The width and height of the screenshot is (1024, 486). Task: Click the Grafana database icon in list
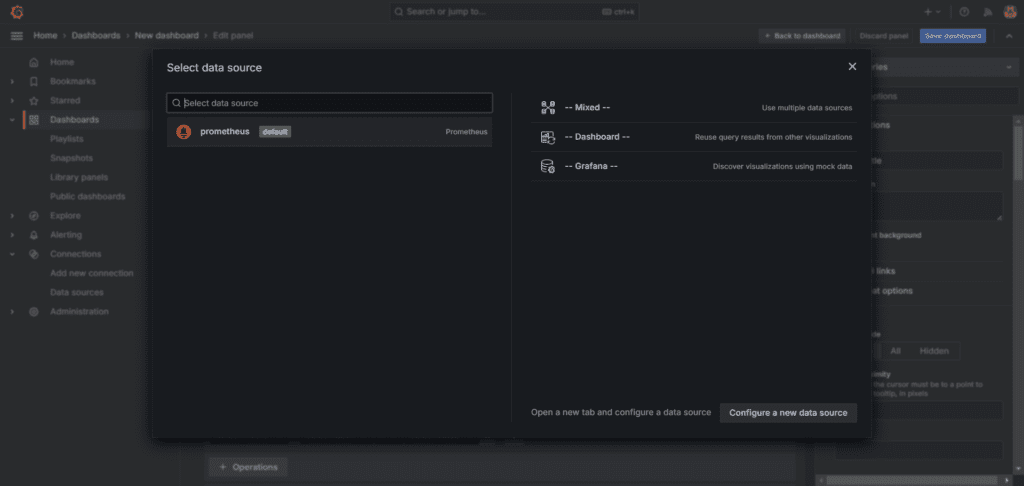click(x=547, y=167)
